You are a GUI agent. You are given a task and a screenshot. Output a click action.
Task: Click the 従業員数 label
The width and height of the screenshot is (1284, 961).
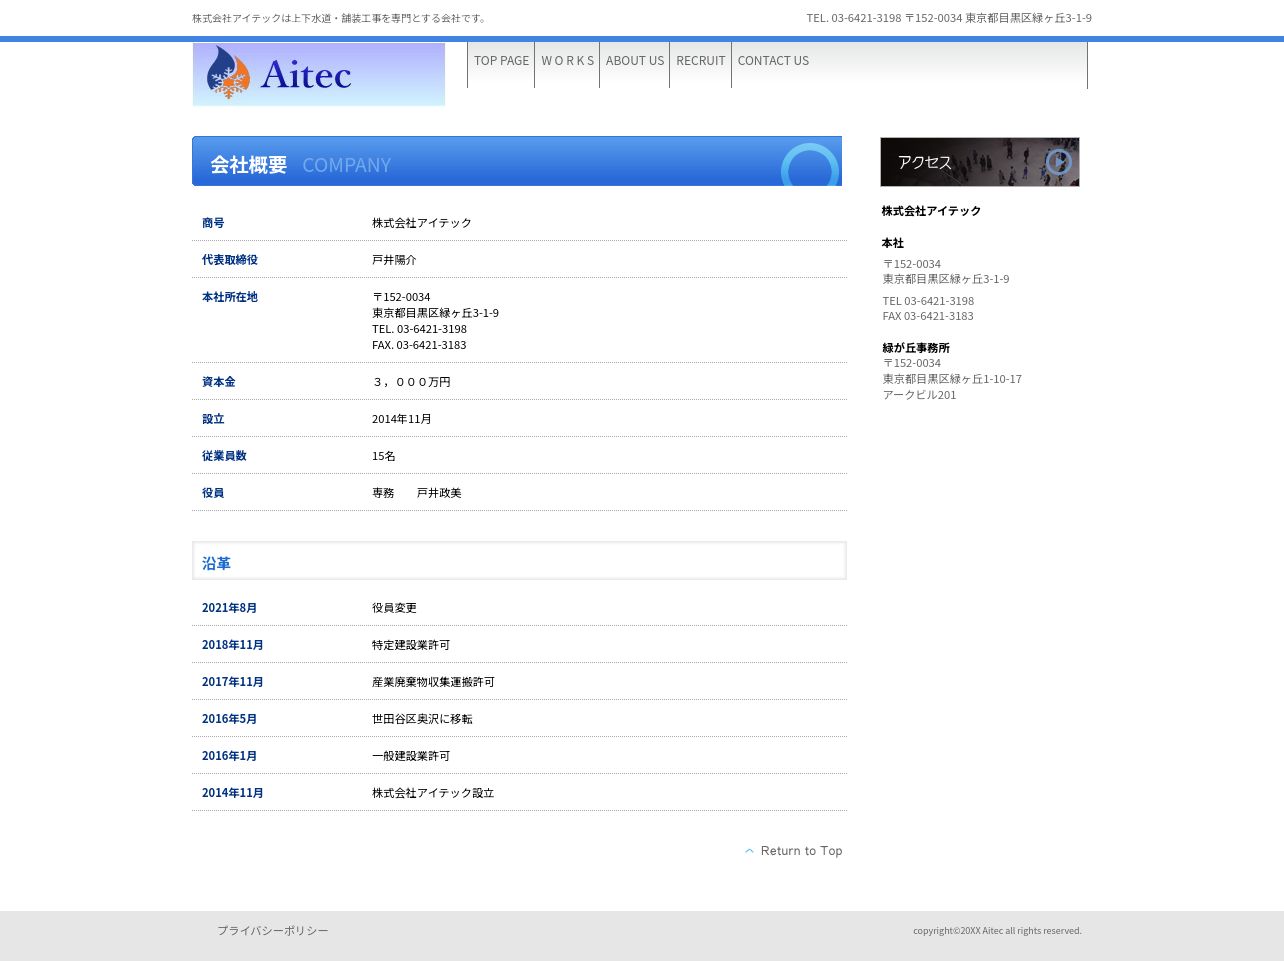tap(224, 456)
